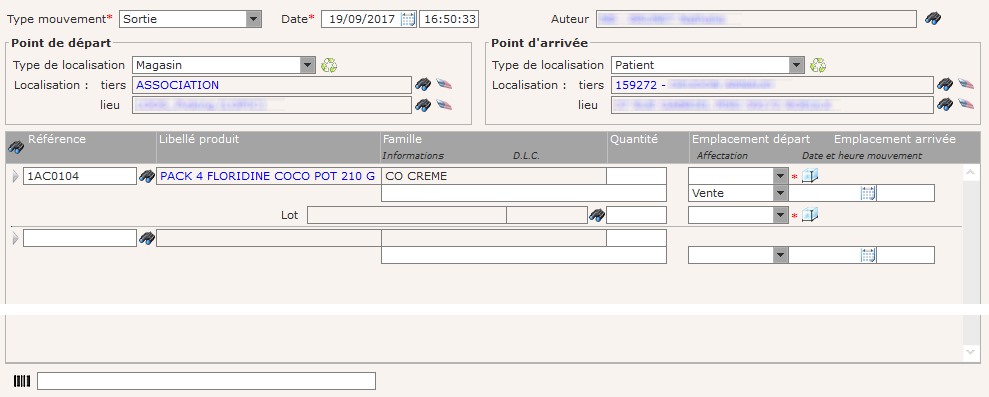The width and height of the screenshot is (989, 397).
Task: Click the Quantité field on the Lot row
Action: 636,215
